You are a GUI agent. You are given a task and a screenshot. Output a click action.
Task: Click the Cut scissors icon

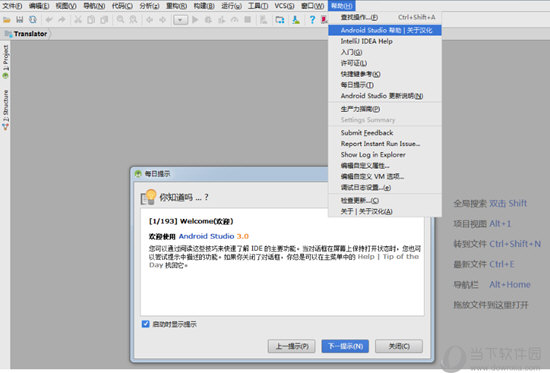(78, 20)
